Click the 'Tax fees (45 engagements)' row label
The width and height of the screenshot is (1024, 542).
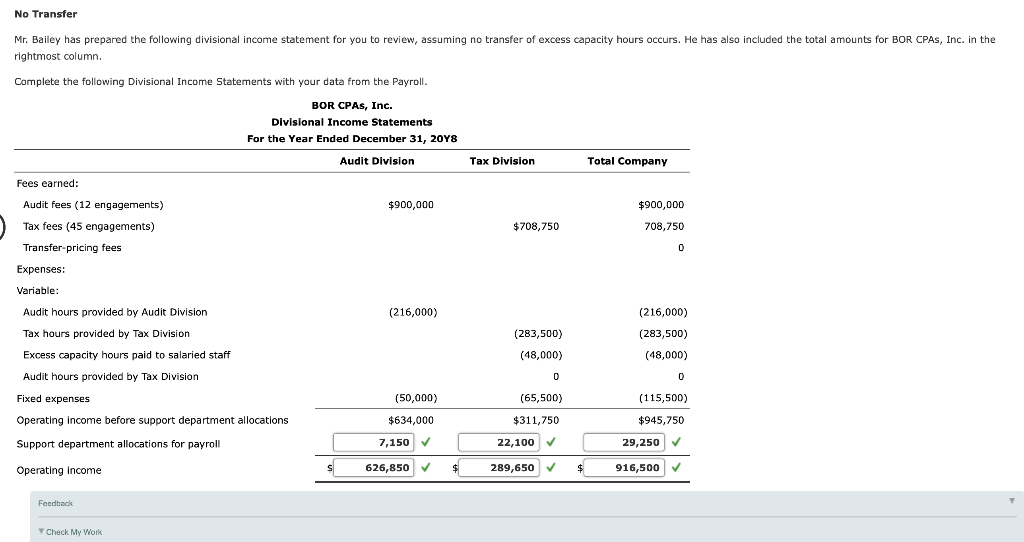coord(89,227)
